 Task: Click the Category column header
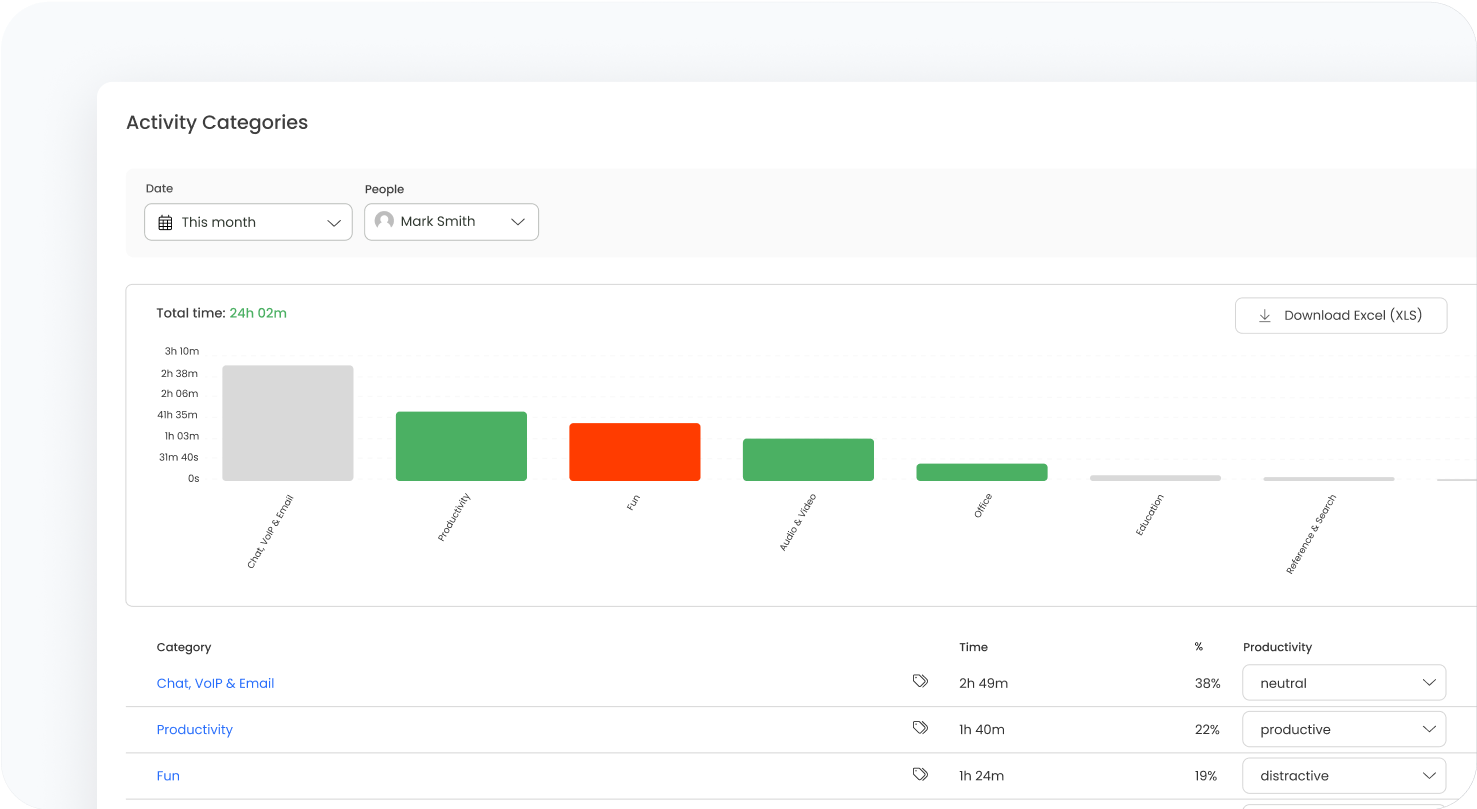point(184,647)
